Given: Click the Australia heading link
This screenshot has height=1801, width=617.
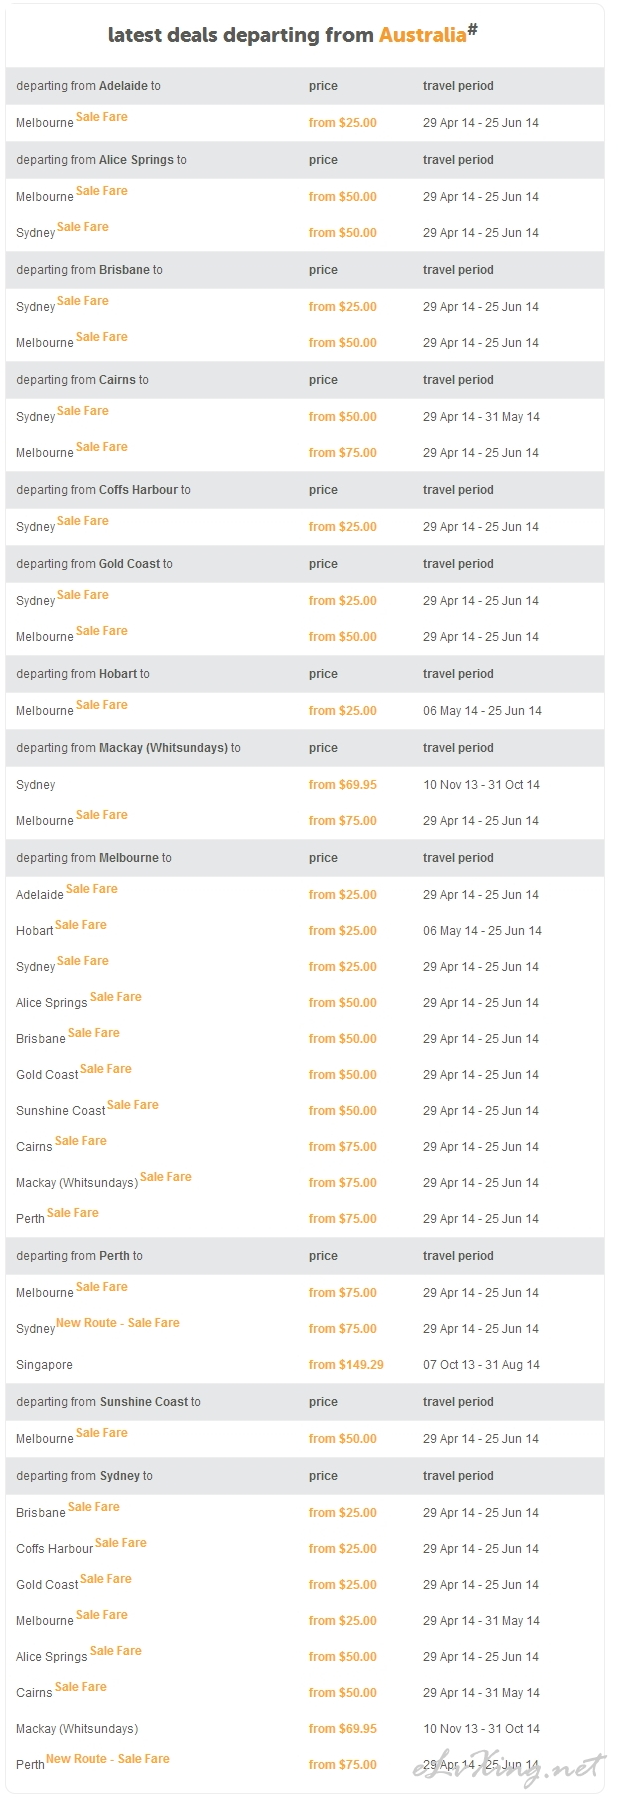Looking at the screenshot, I should pos(422,35).
